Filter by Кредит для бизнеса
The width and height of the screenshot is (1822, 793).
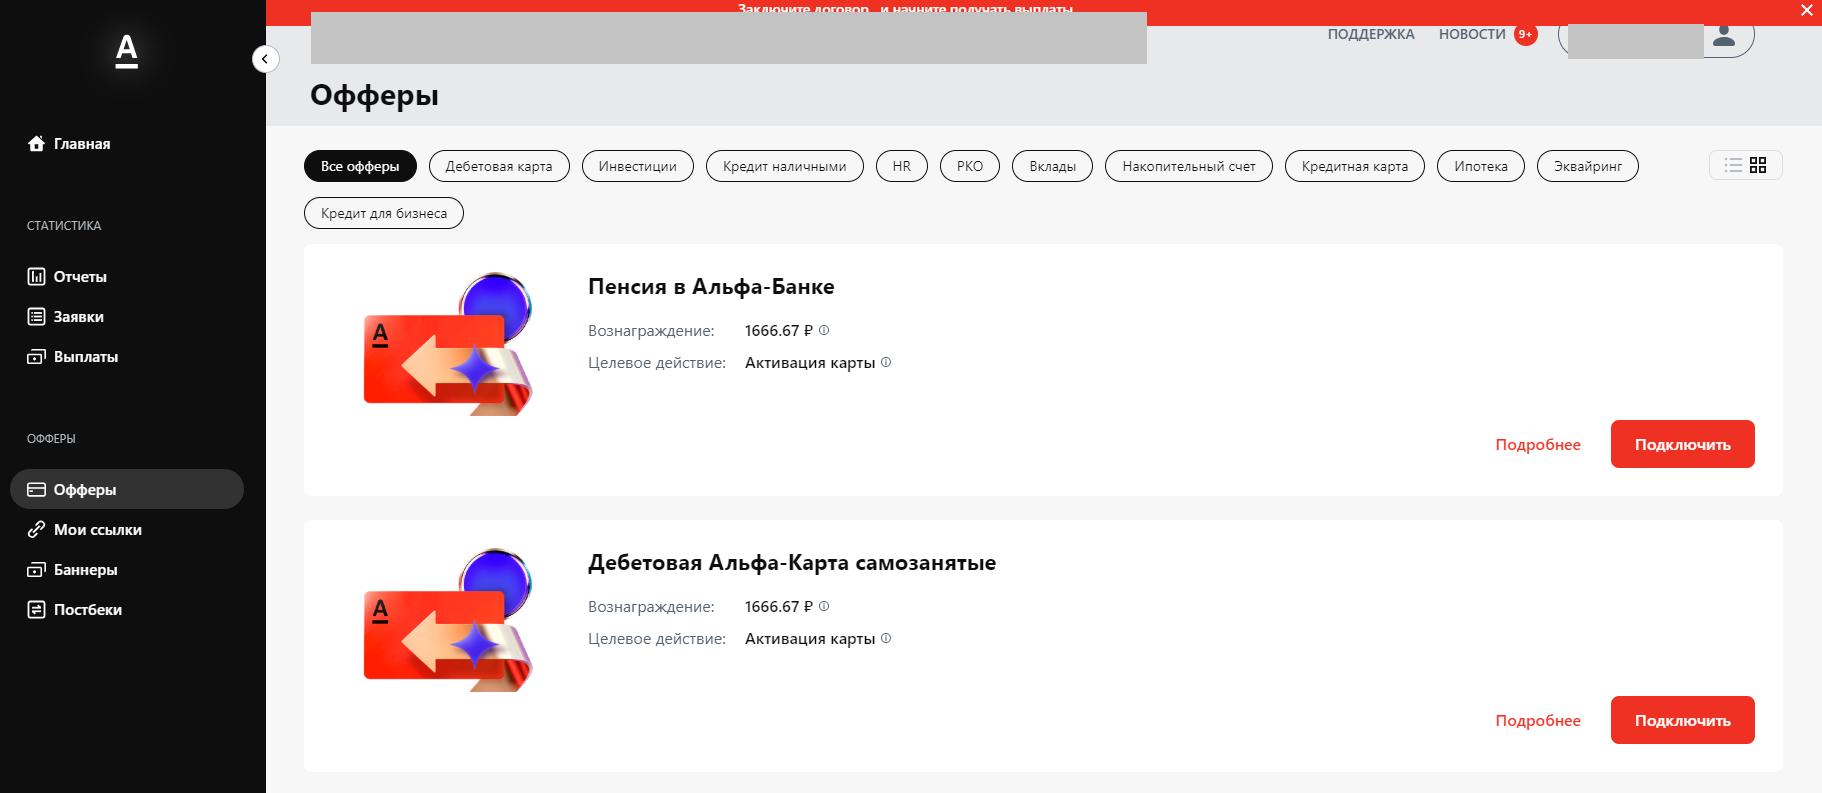[x=384, y=213]
